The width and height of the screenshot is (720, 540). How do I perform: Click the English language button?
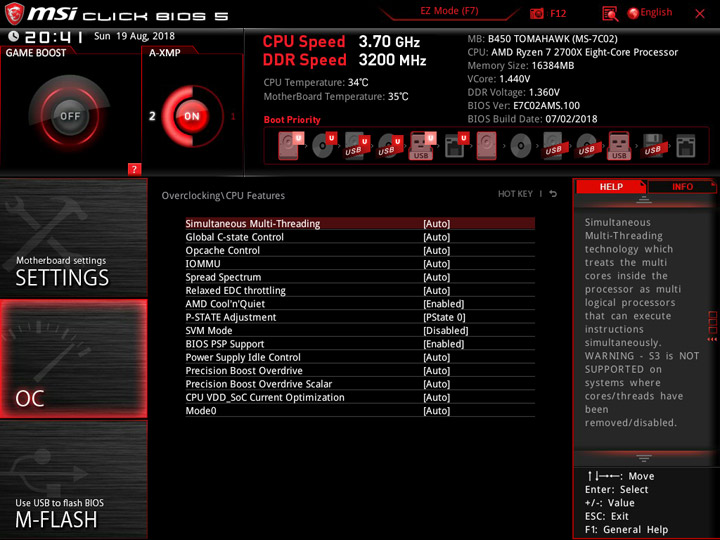coord(656,12)
